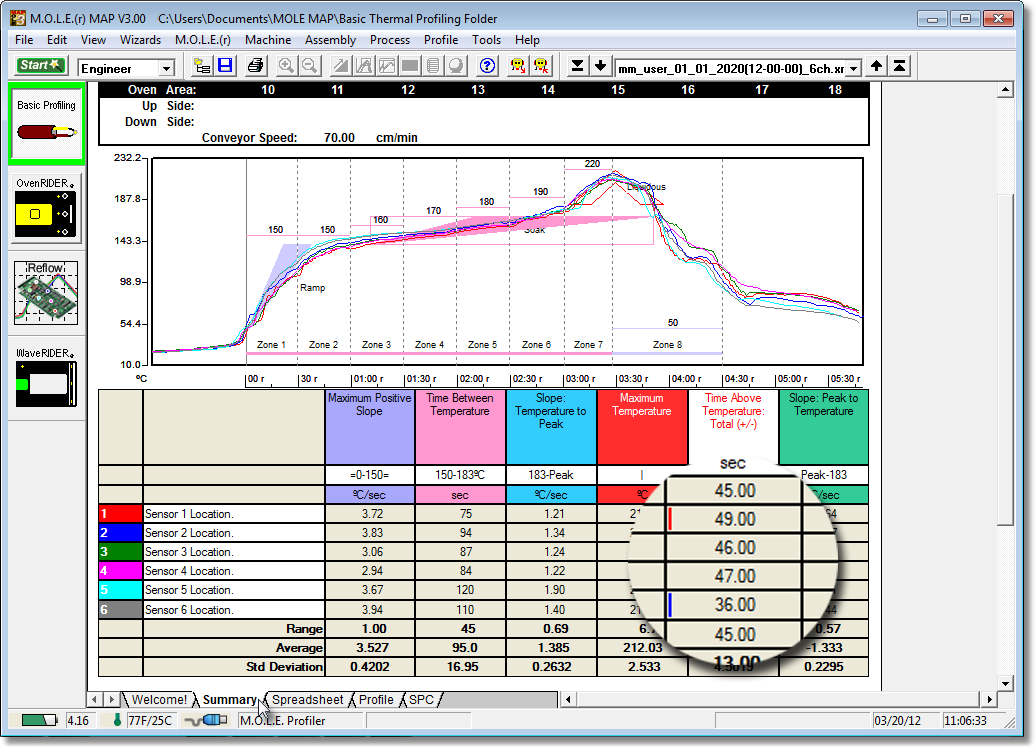The image size is (1036, 749).
Task: Click the Sensor 4 Location. name cell
Action: pyautogui.click(x=233, y=571)
